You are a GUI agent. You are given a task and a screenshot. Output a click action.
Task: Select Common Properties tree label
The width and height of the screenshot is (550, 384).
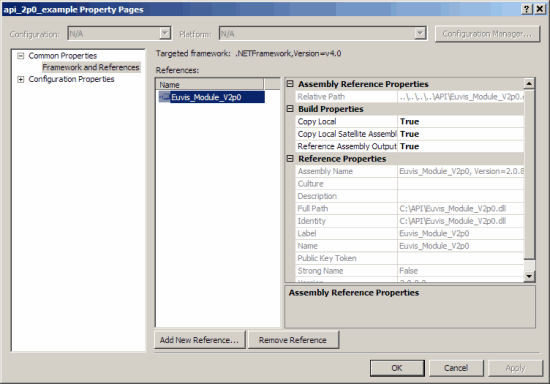coord(62,56)
